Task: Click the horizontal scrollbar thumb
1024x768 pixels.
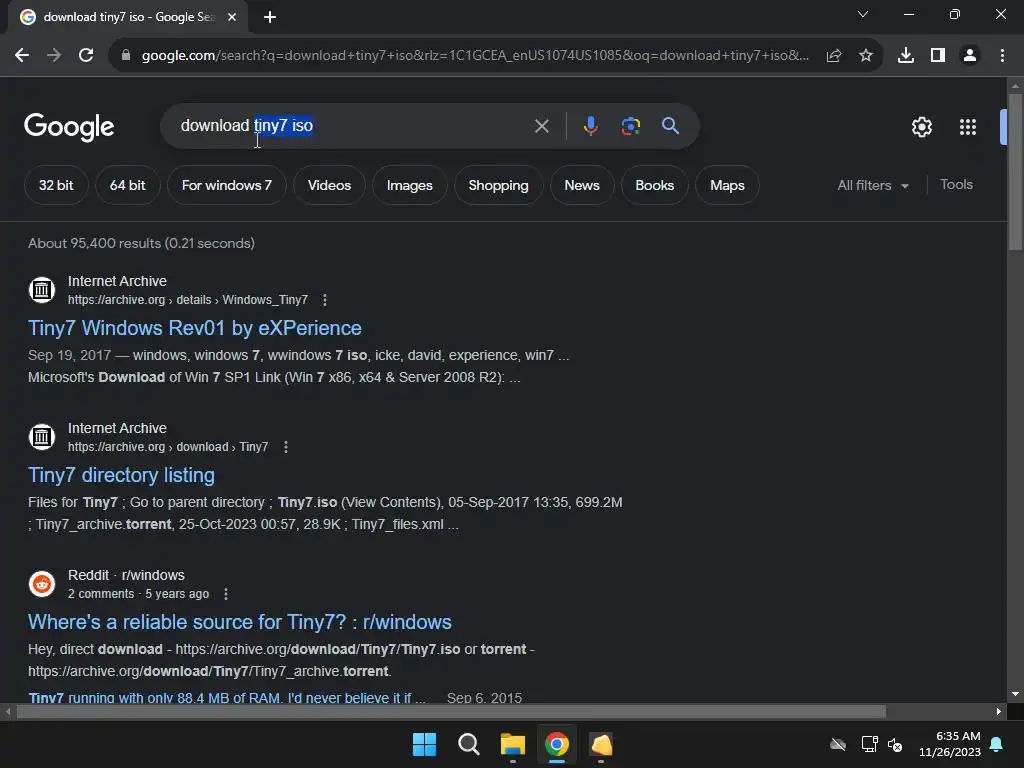Action: (x=451, y=711)
